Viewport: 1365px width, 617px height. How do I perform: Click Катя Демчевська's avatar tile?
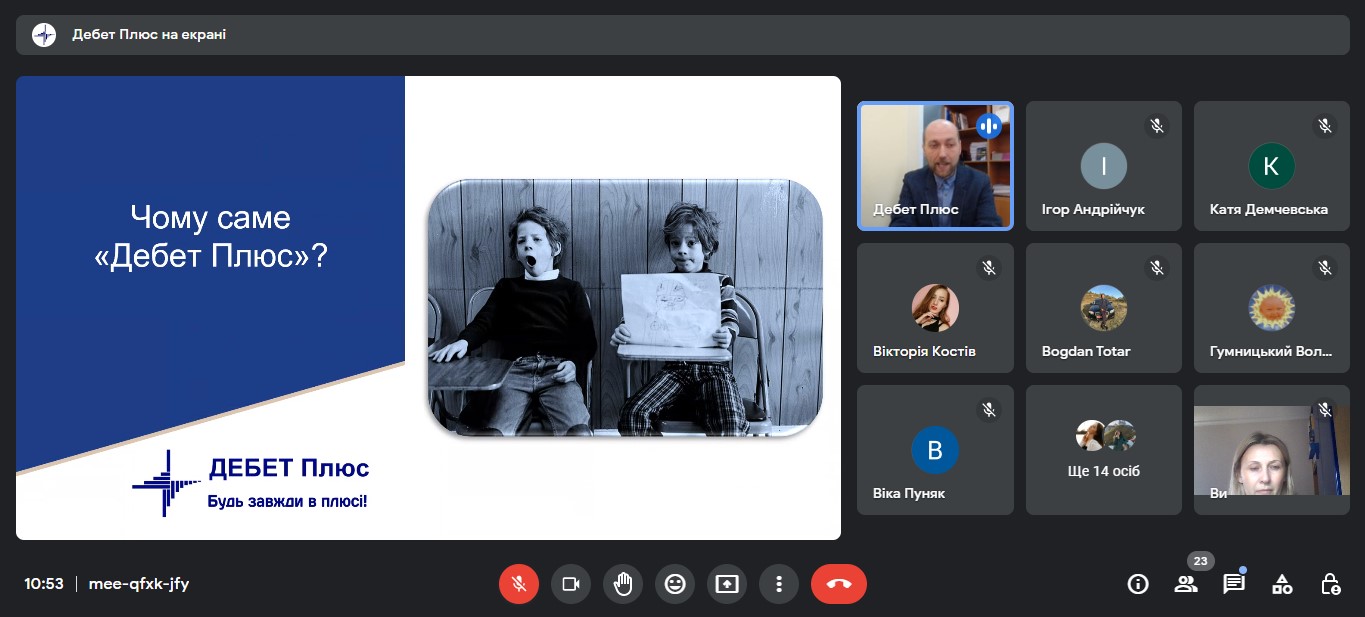[1271, 166]
